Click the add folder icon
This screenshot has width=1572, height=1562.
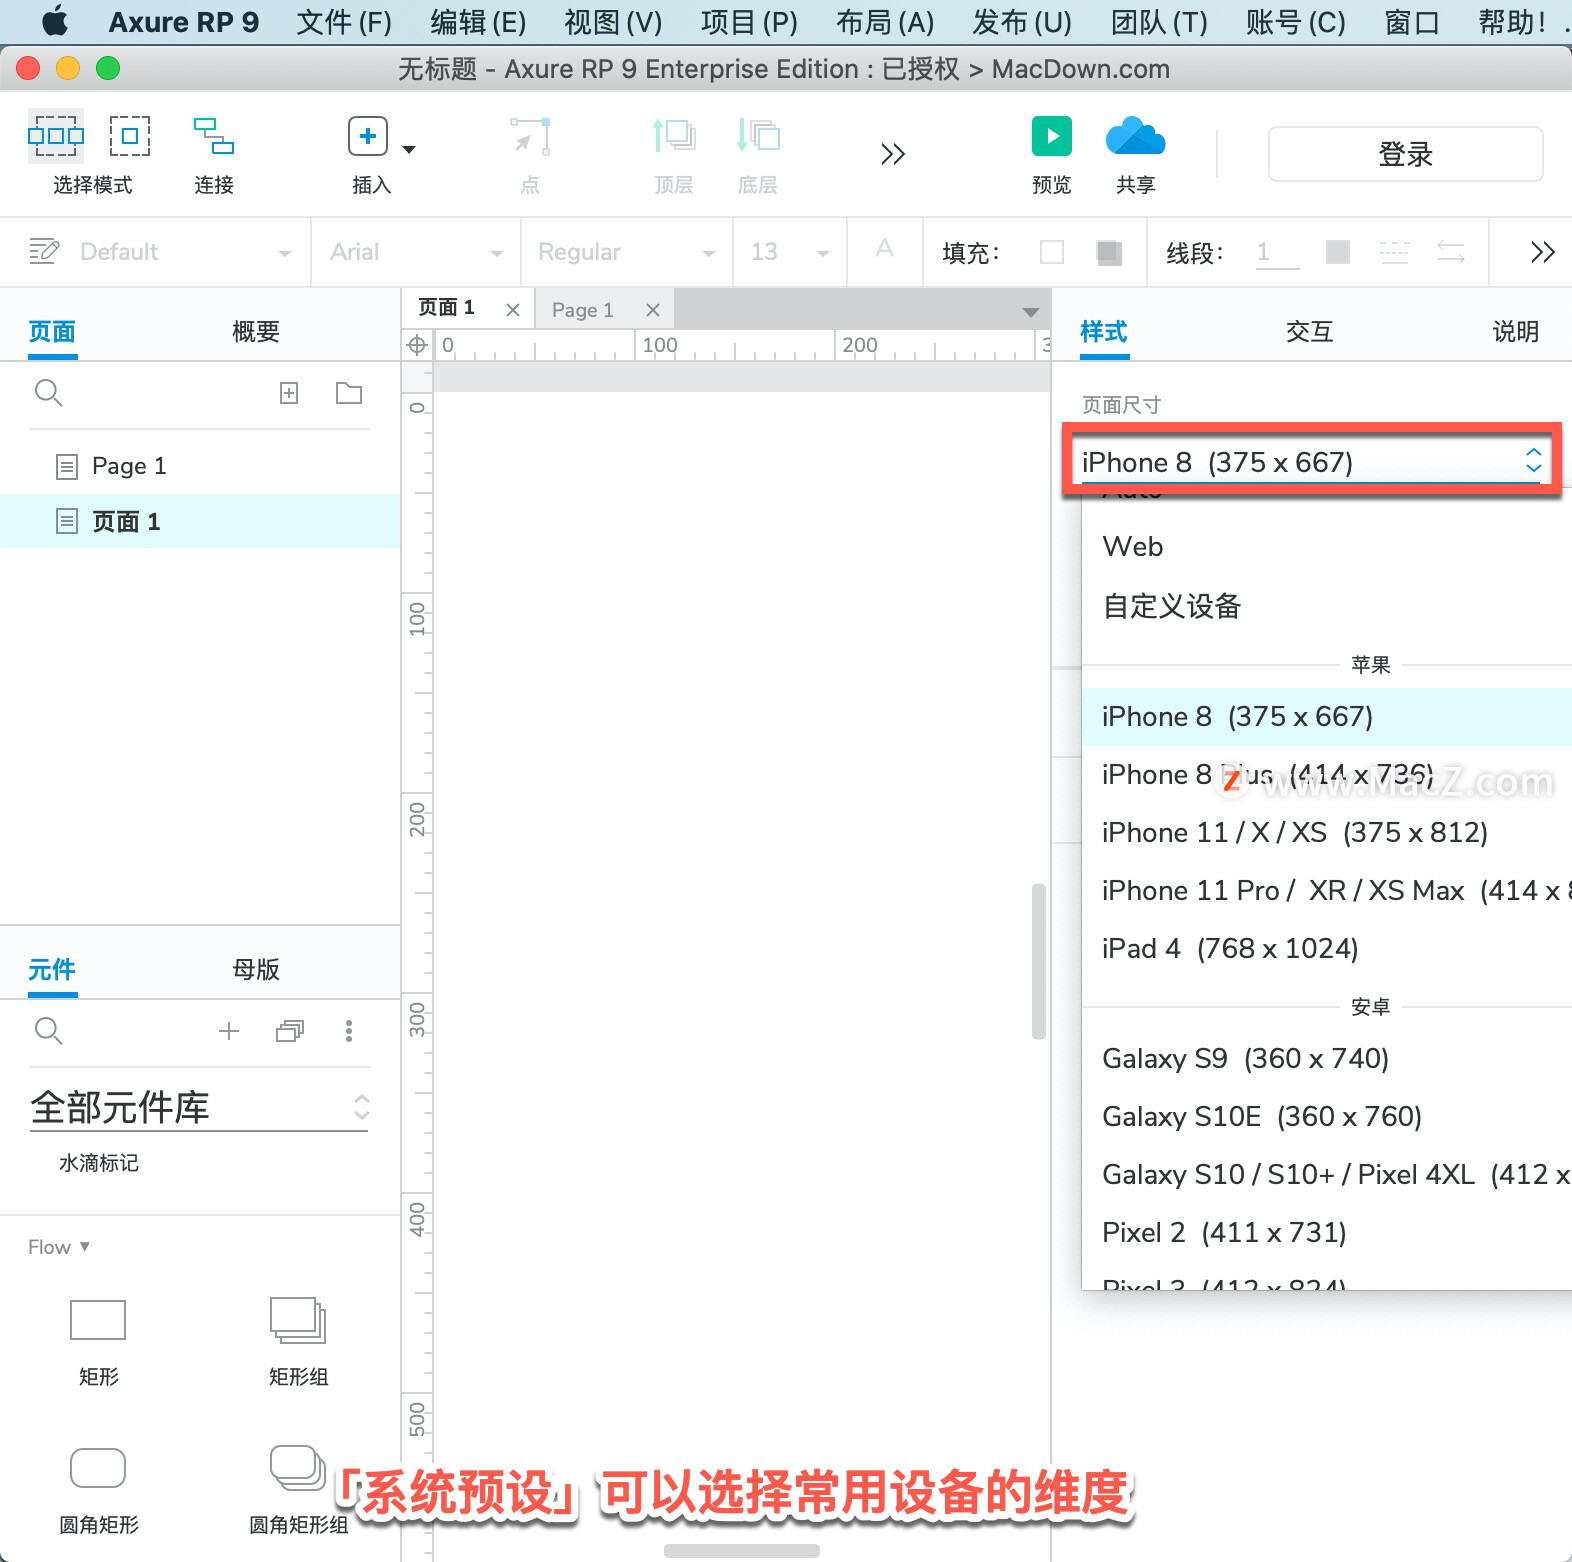click(348, 393)
